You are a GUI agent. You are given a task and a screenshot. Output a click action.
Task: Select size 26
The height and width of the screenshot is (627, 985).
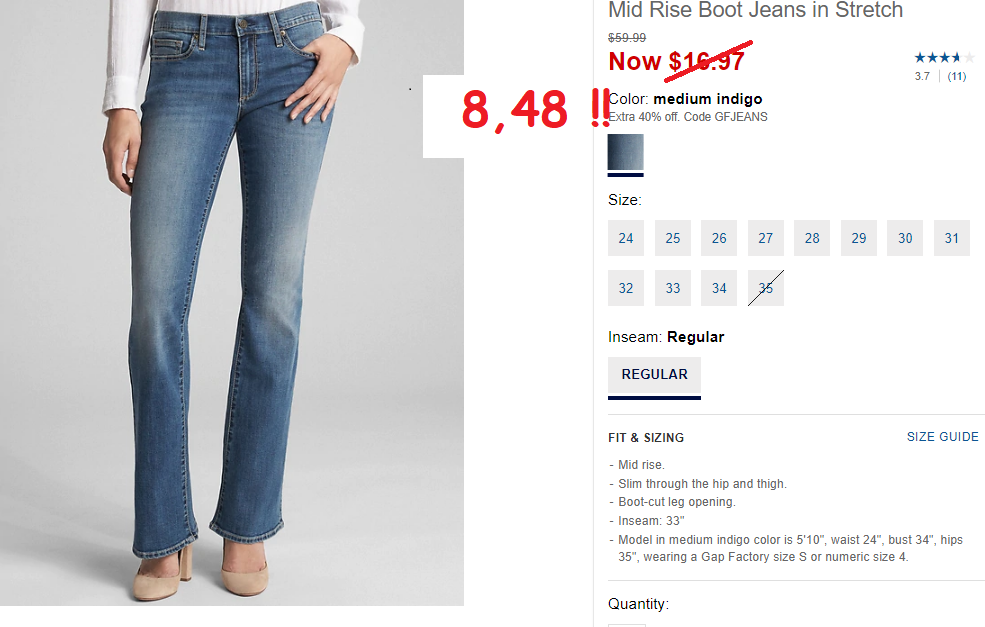[719, 238]
